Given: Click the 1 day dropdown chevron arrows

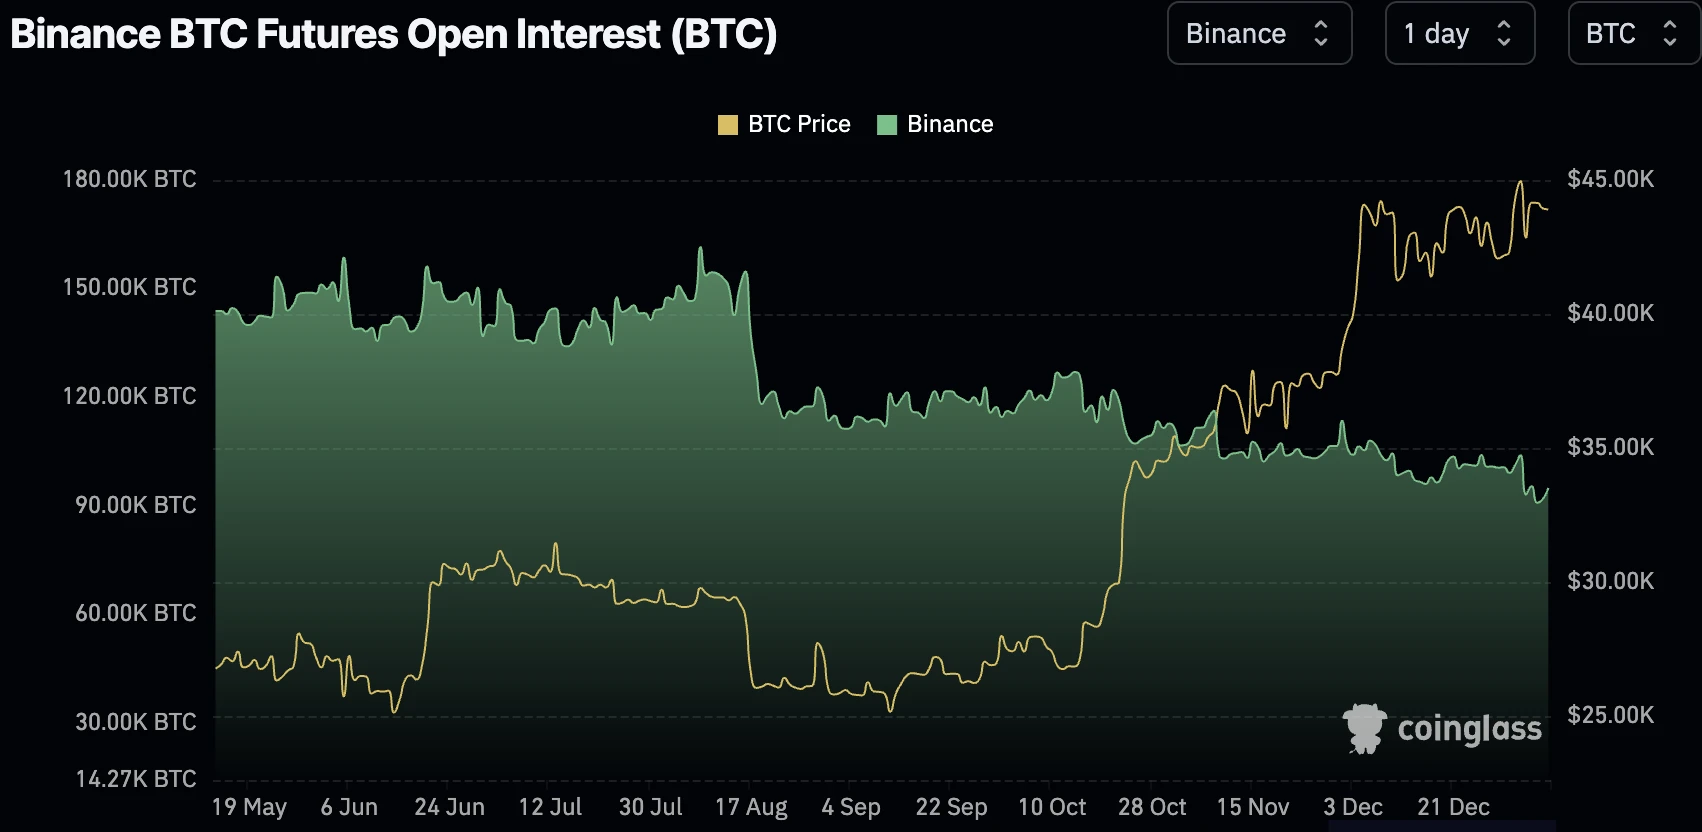Looking at the screenshot, I should (x=1504, y=34).
